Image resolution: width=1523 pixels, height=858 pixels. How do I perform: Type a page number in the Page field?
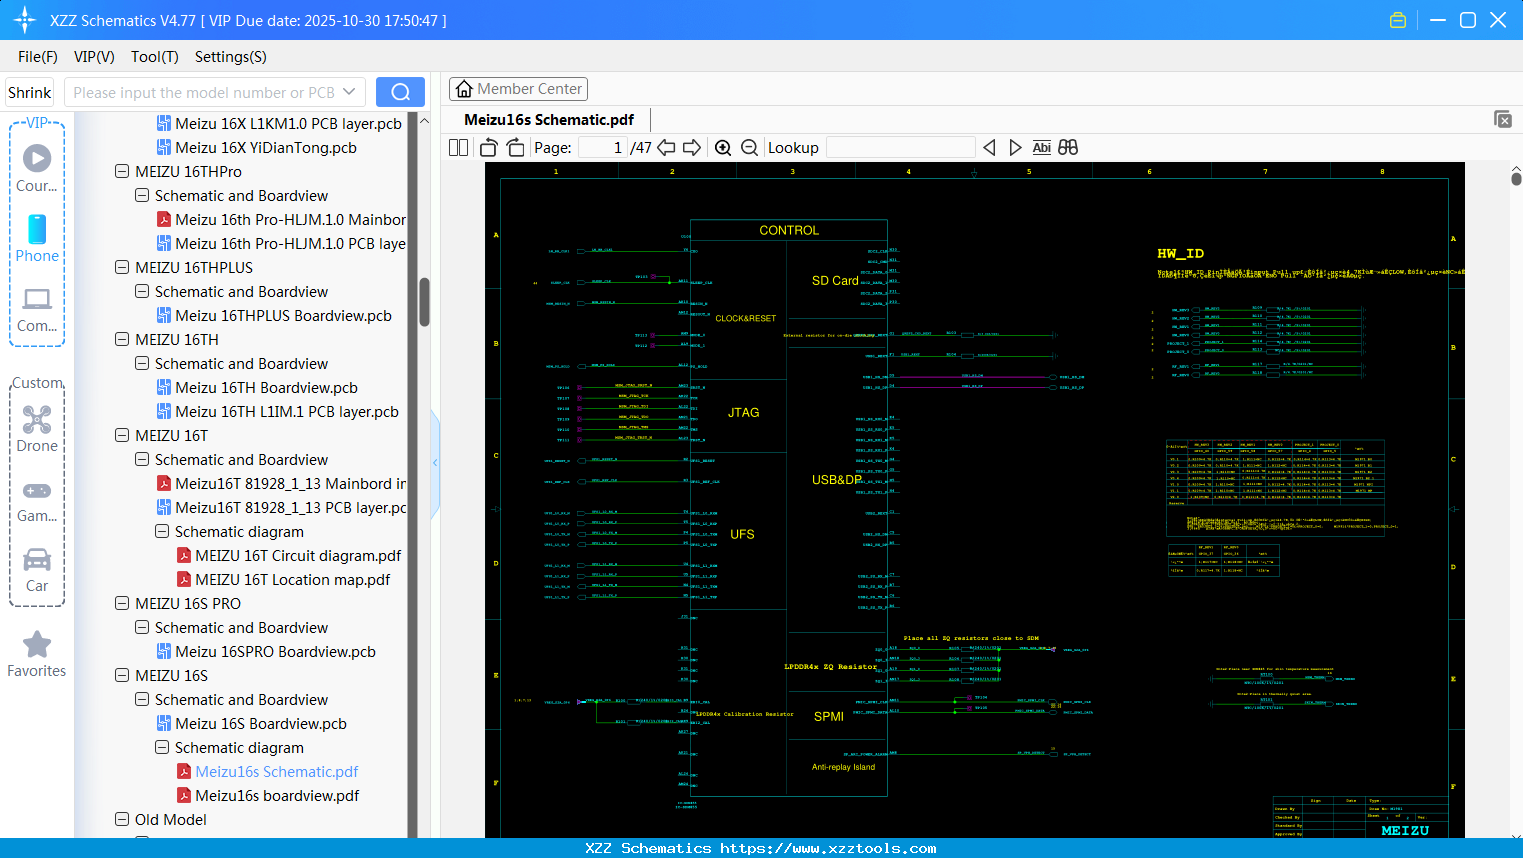pyautogui.click(x=600, y=147)
